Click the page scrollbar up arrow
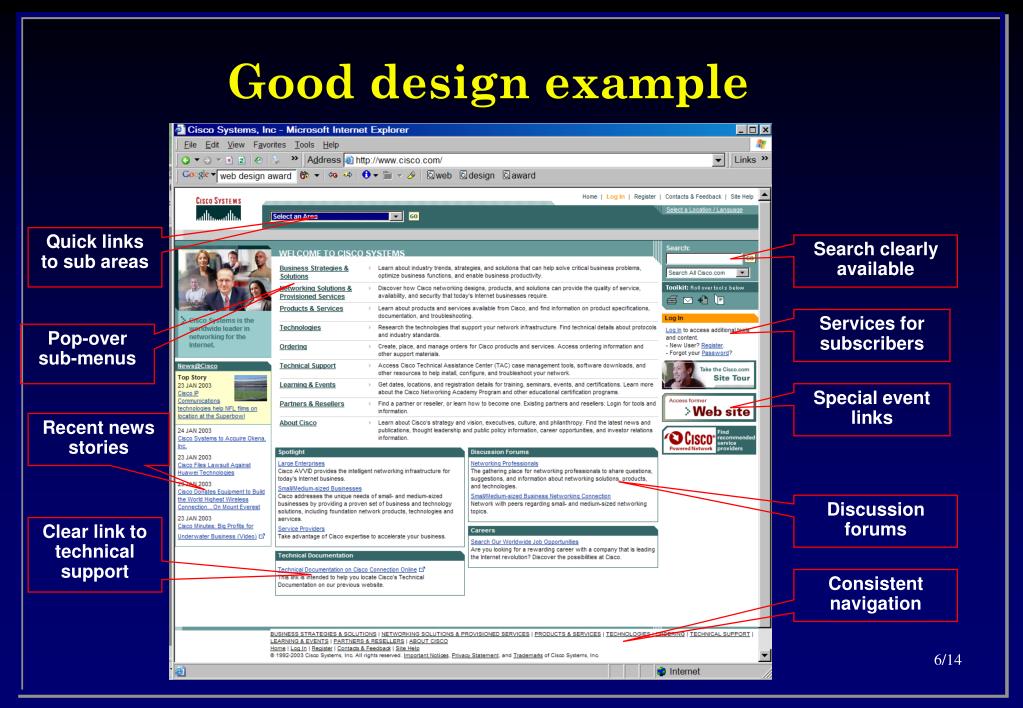The width and height of the screenshot is (1023, 708). tap(765, 194)
